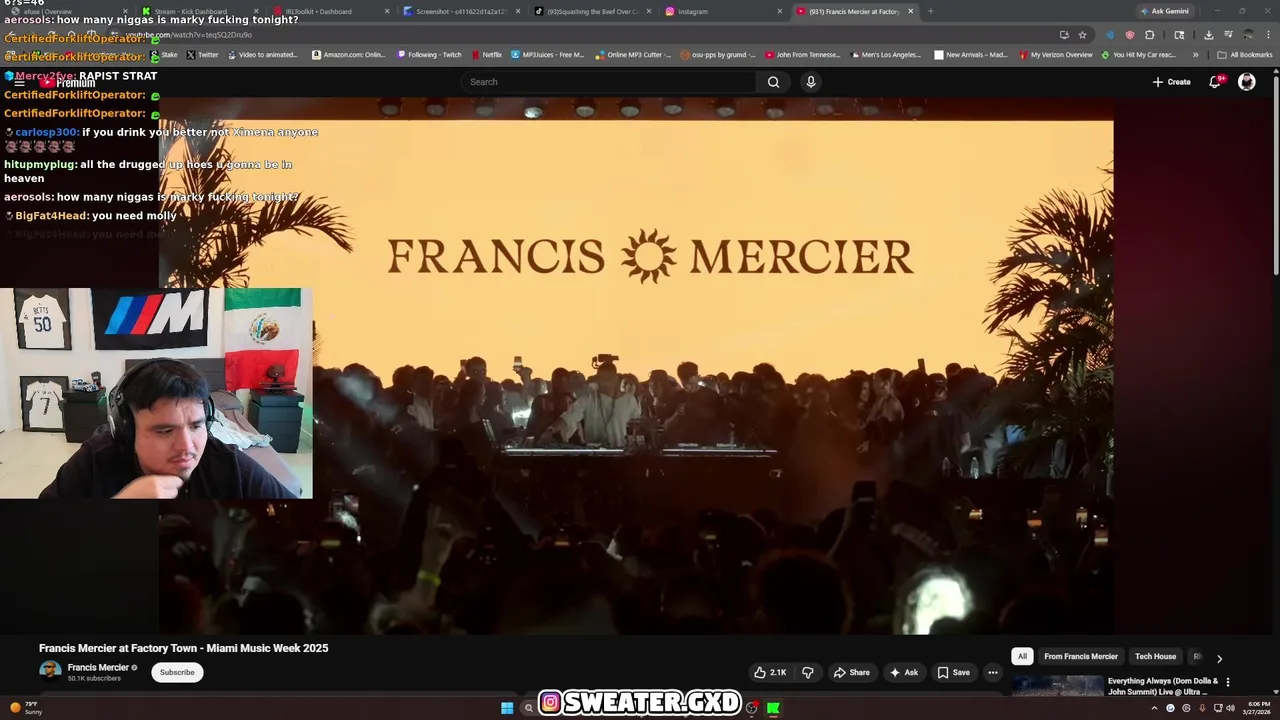Open the Netflix bookmark
1280x720 pixels.
point(487,55)
